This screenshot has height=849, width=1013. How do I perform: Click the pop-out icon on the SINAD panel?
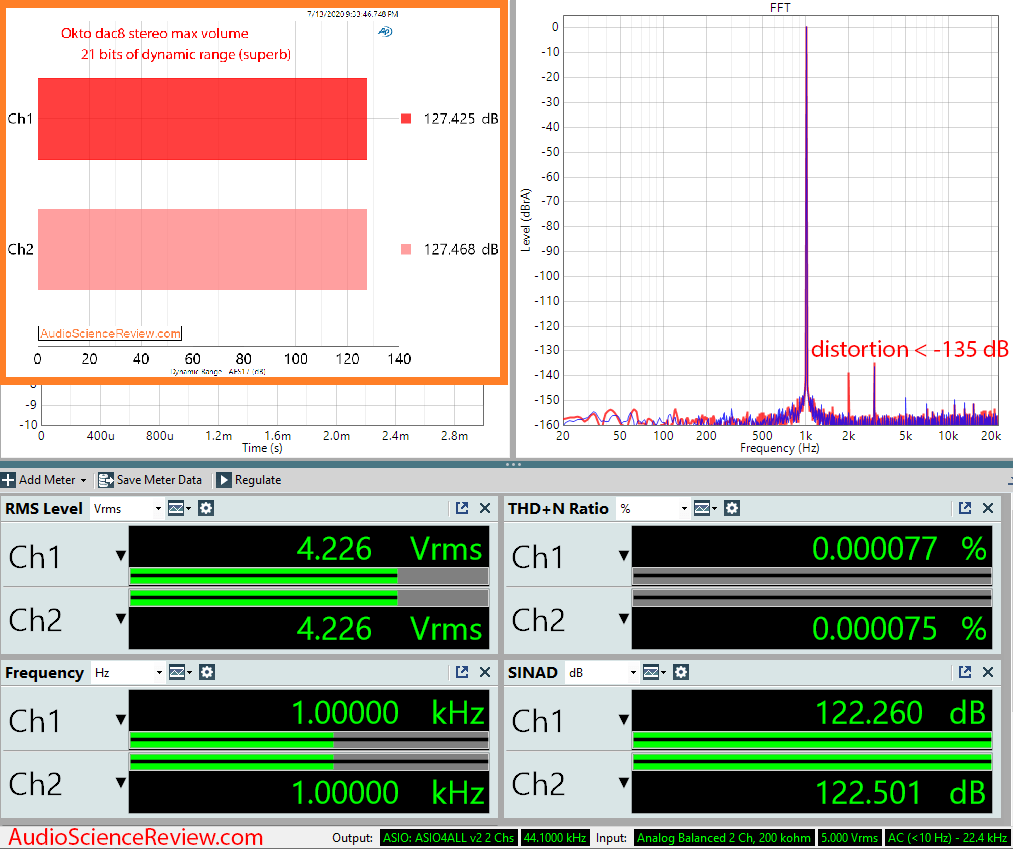point(963,672)
